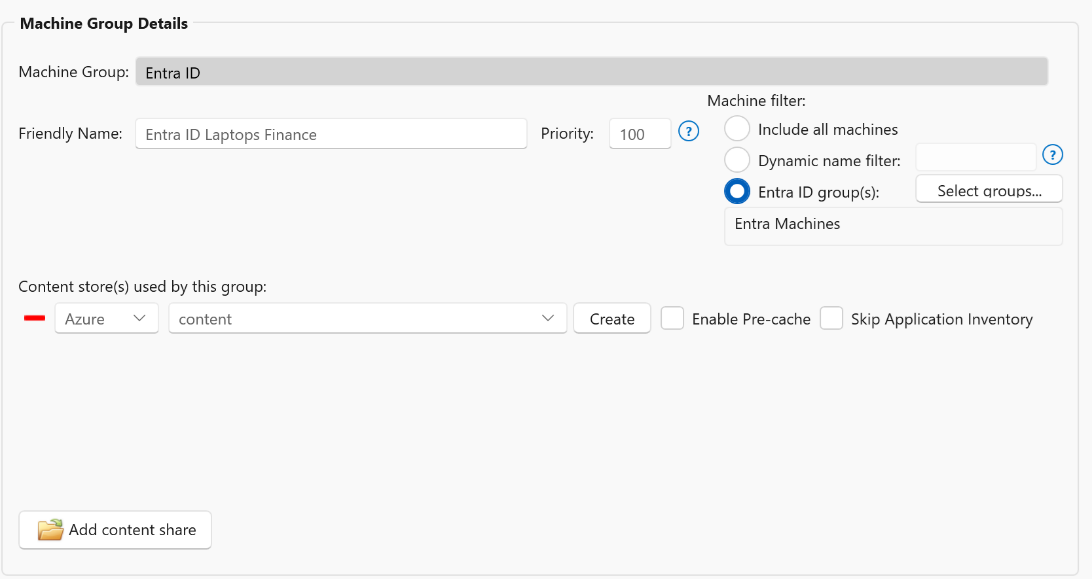Select Entra ID group(s) radio button
Image resolution: width=1092 pixels, height=579 pixels.
point(737,191)
